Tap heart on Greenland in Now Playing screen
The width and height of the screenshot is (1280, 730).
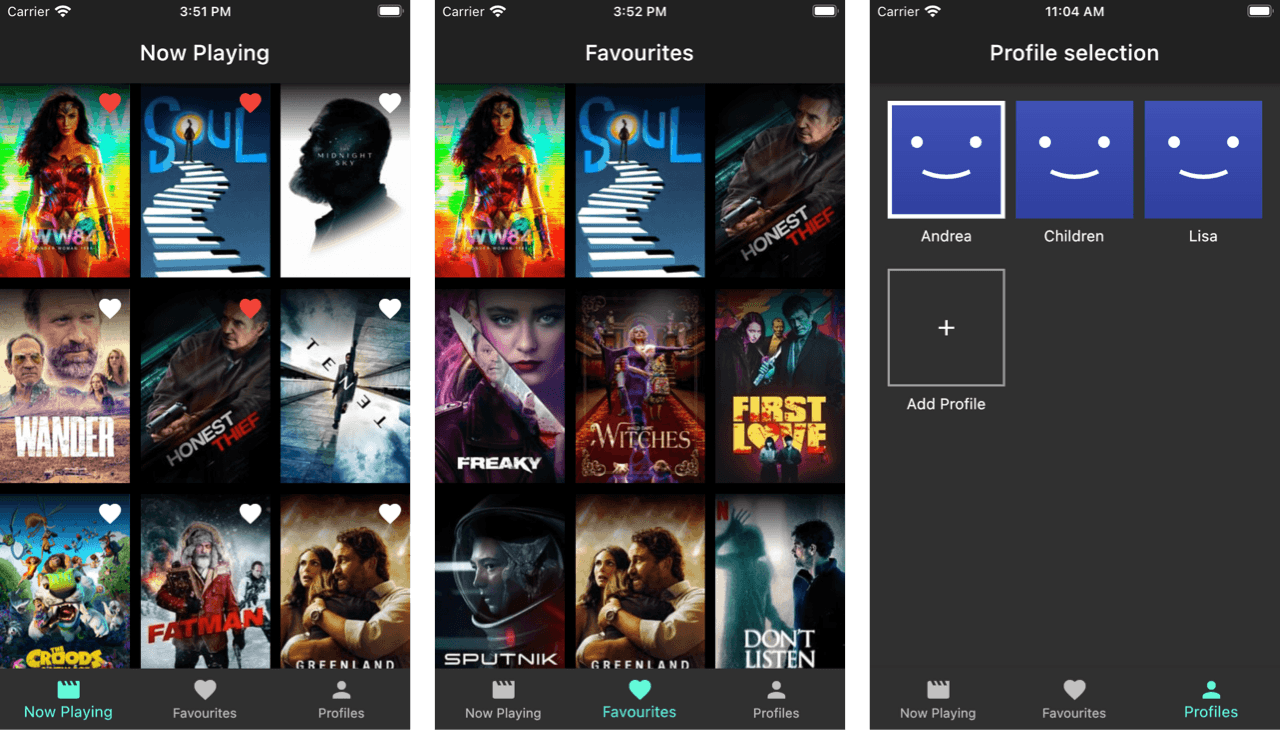click(x=390, y=513)
